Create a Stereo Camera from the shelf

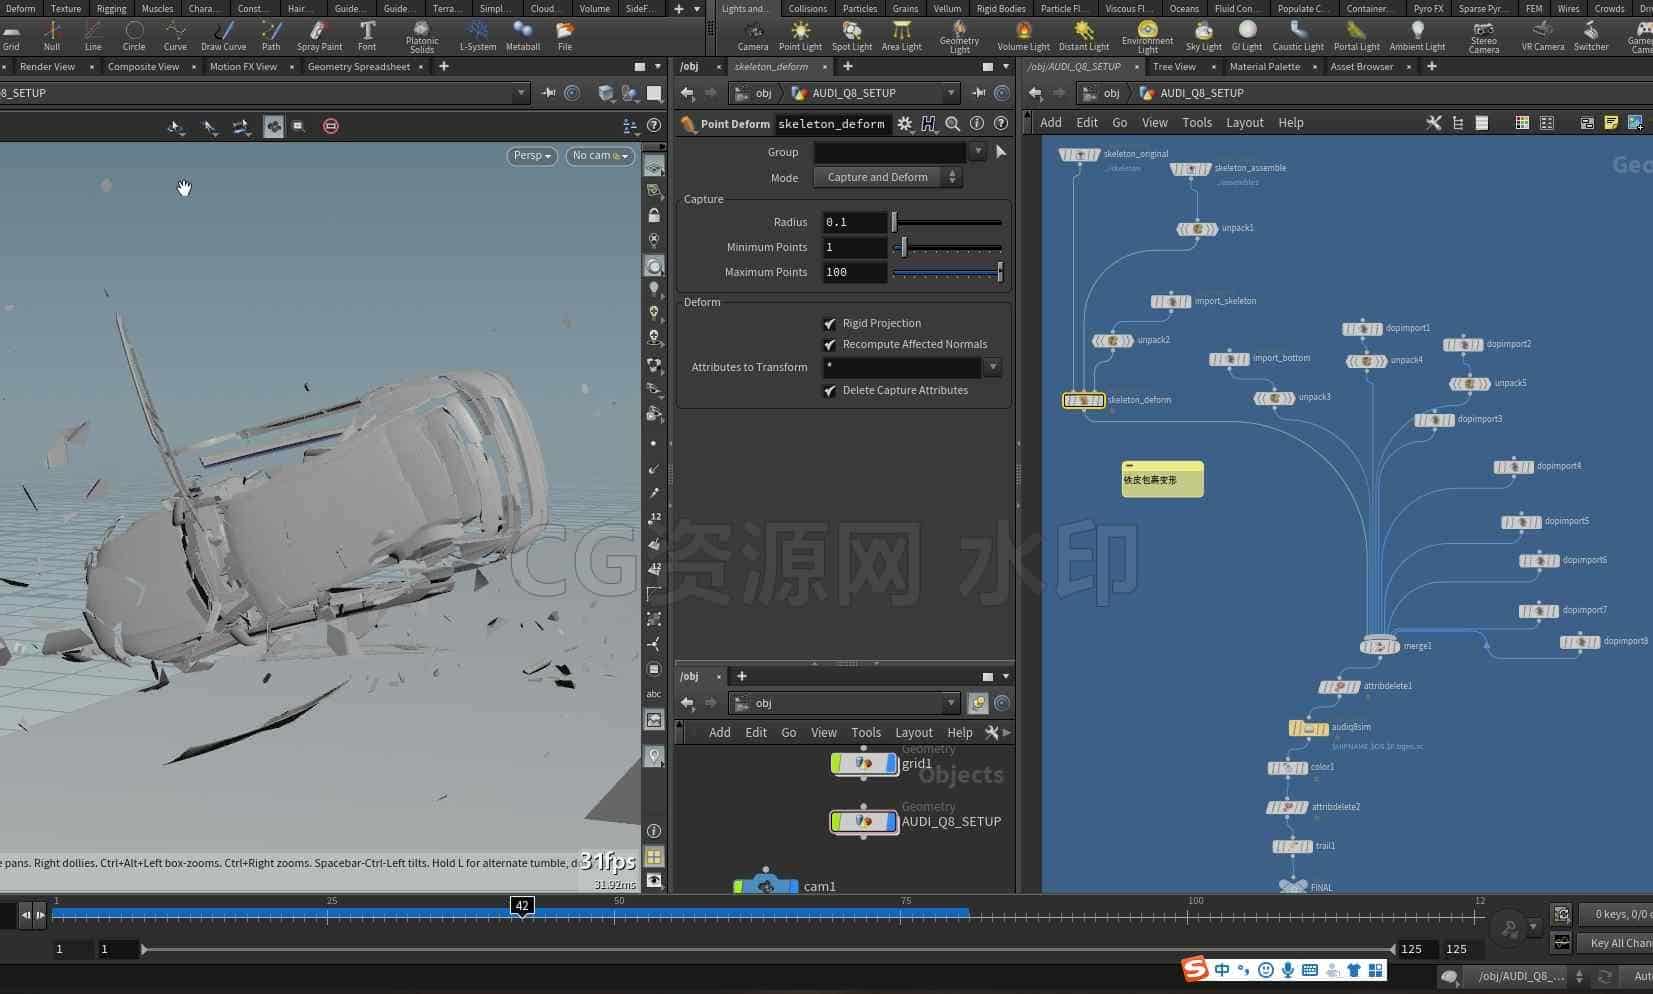click(x=1483, y=37)
